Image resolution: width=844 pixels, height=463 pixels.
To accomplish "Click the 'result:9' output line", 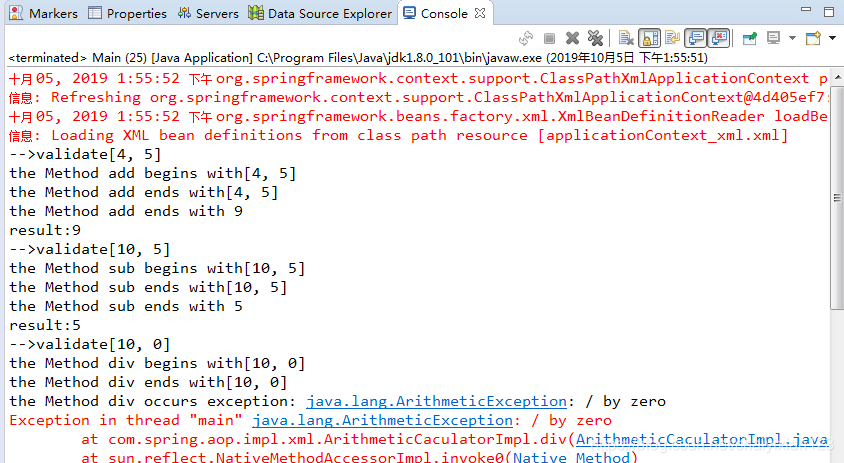I will (x=45, y=230).
